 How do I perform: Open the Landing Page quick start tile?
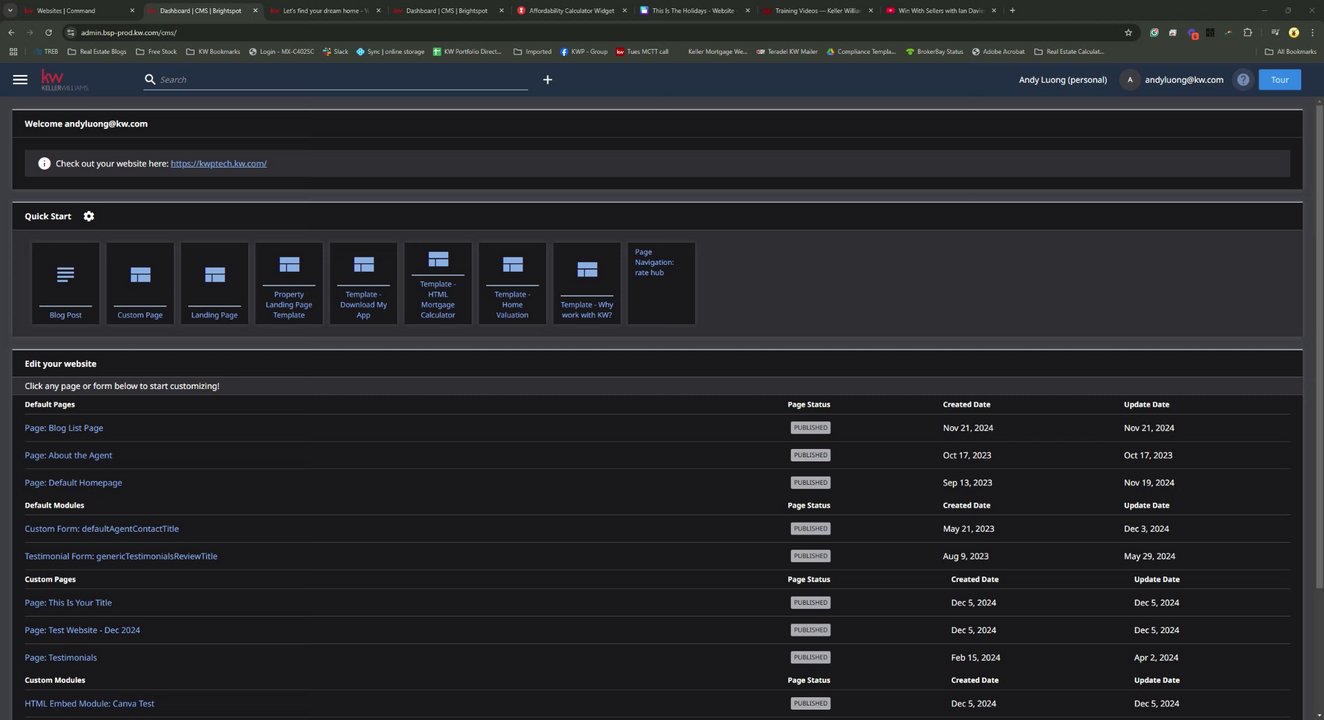(x=214, y=284)
